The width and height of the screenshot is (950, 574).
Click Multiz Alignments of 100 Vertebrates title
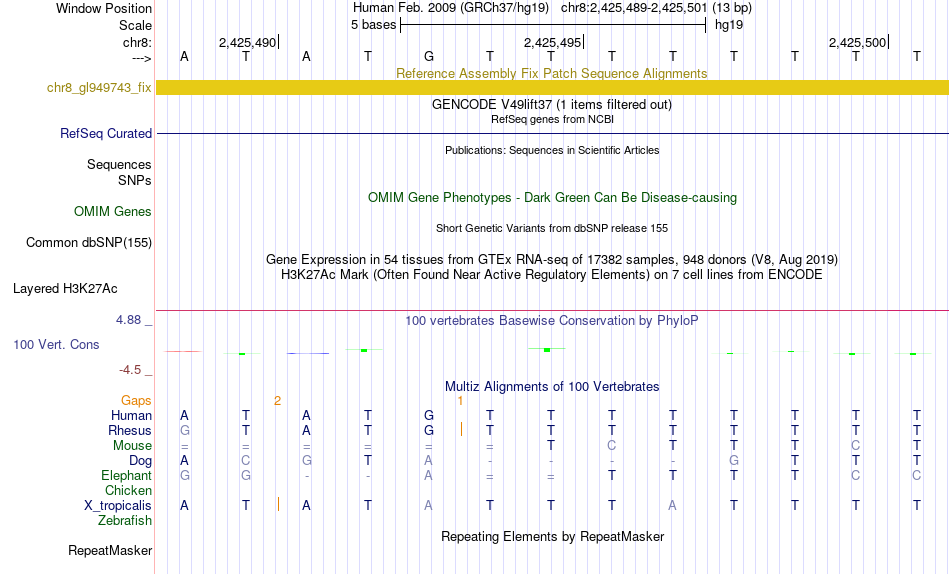coord(552,387)
